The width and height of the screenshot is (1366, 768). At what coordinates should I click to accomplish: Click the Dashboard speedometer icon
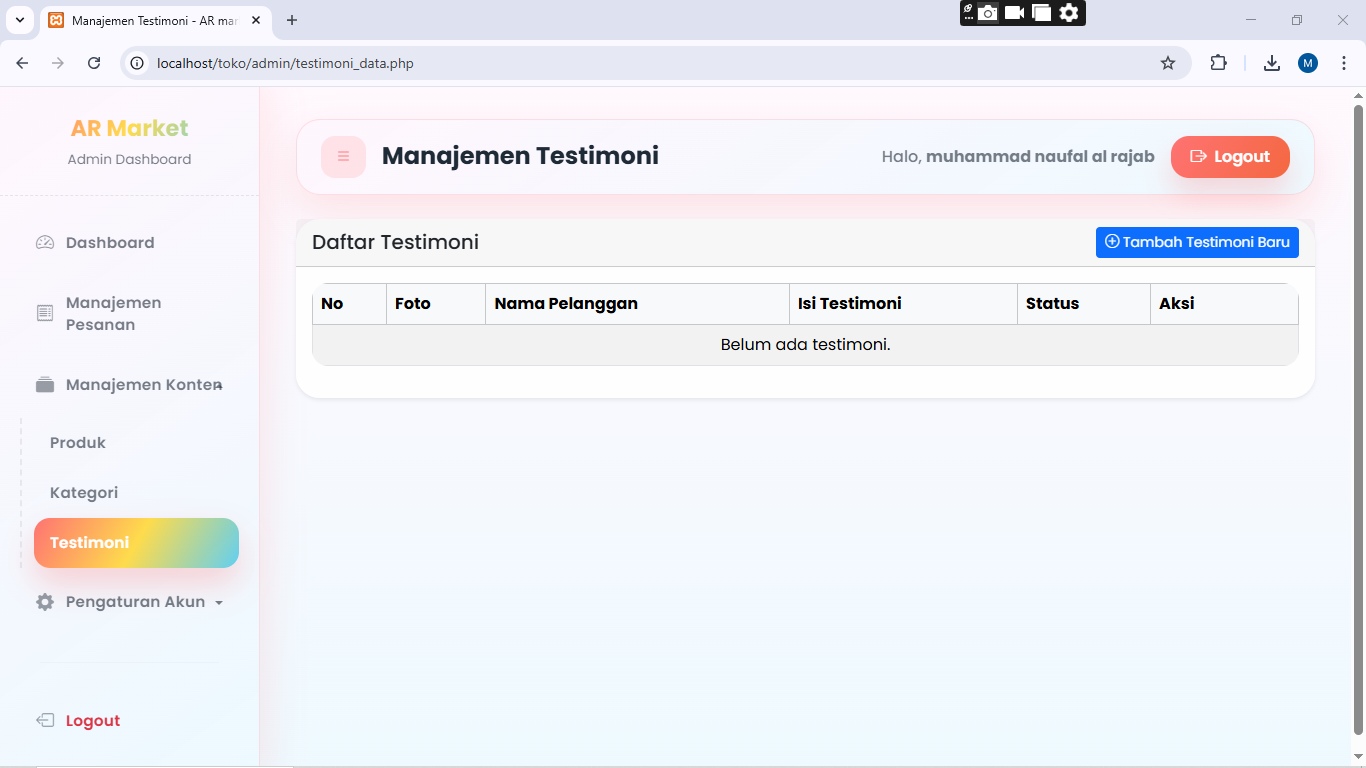pyautogui.click(x=45, y=243)
